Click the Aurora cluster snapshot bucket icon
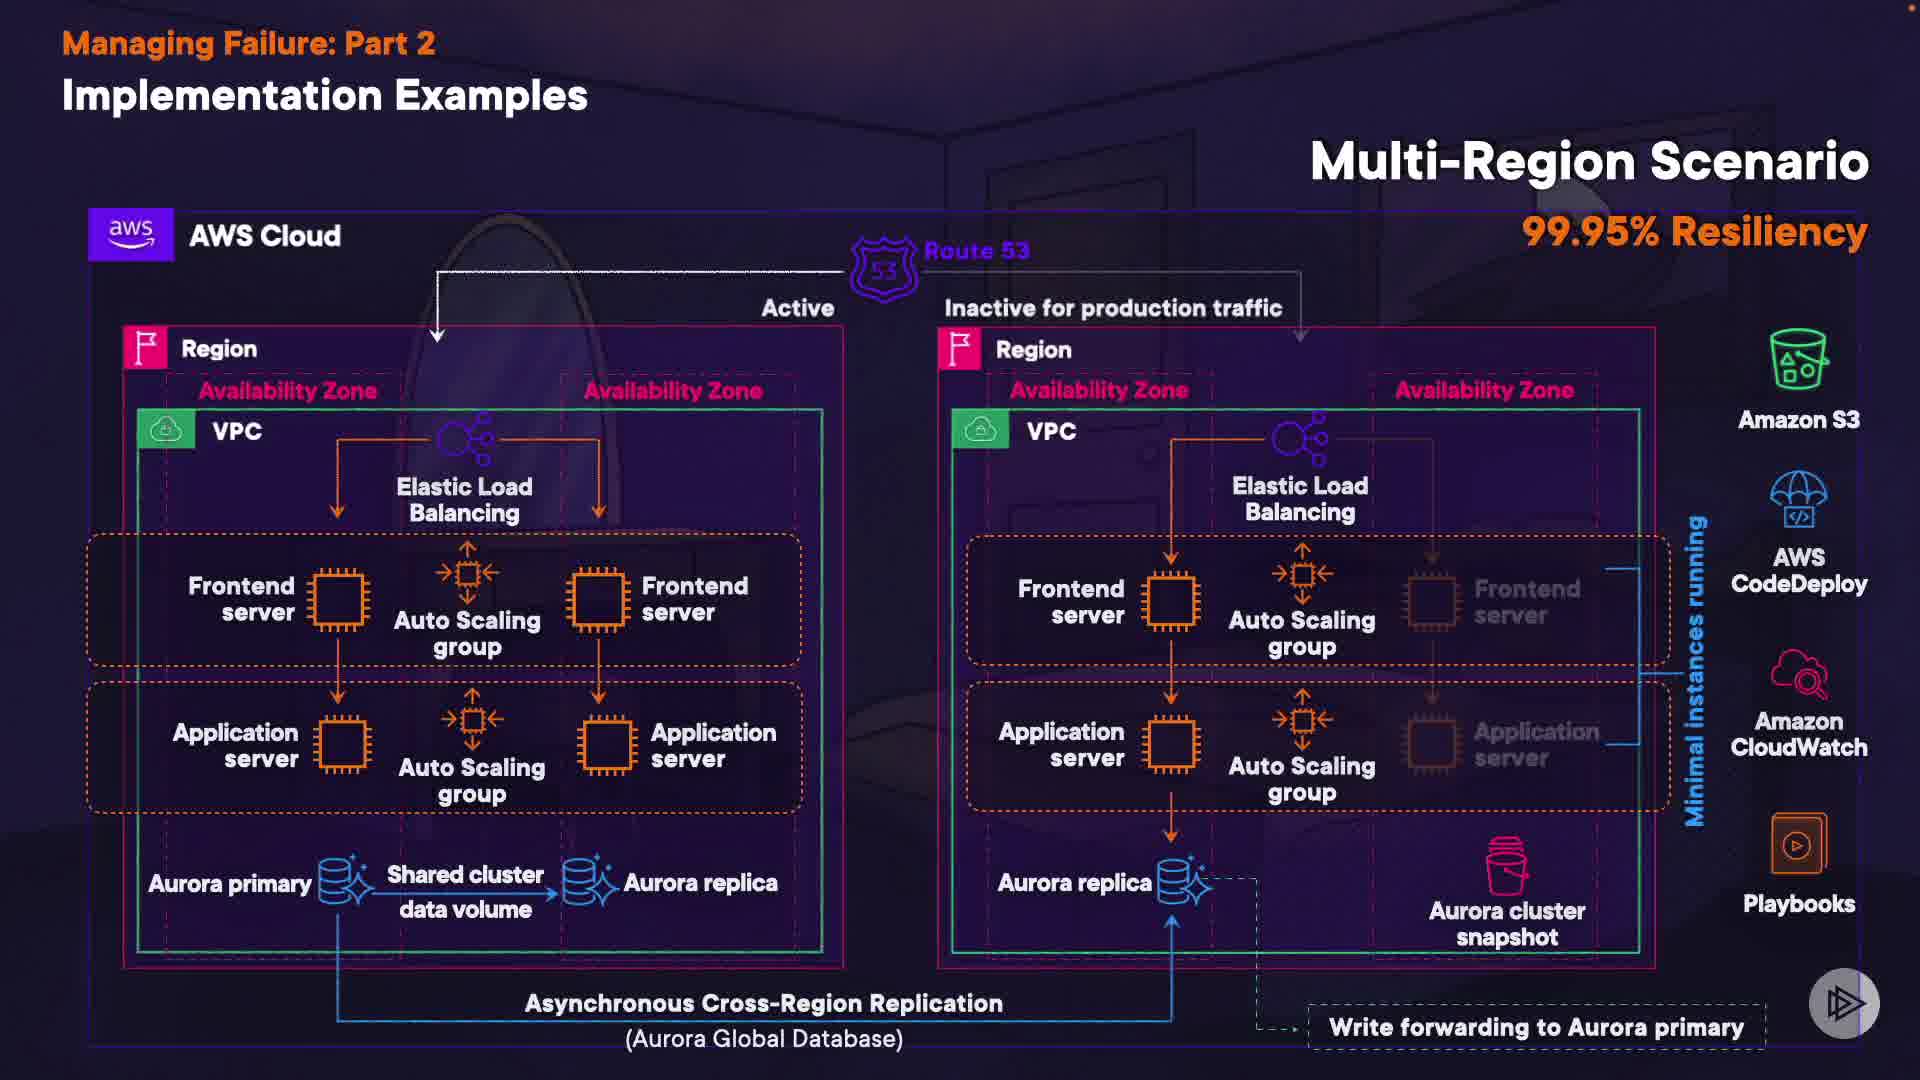This screenshot has width=1920, height=1080. click(x=1506, y=866)
